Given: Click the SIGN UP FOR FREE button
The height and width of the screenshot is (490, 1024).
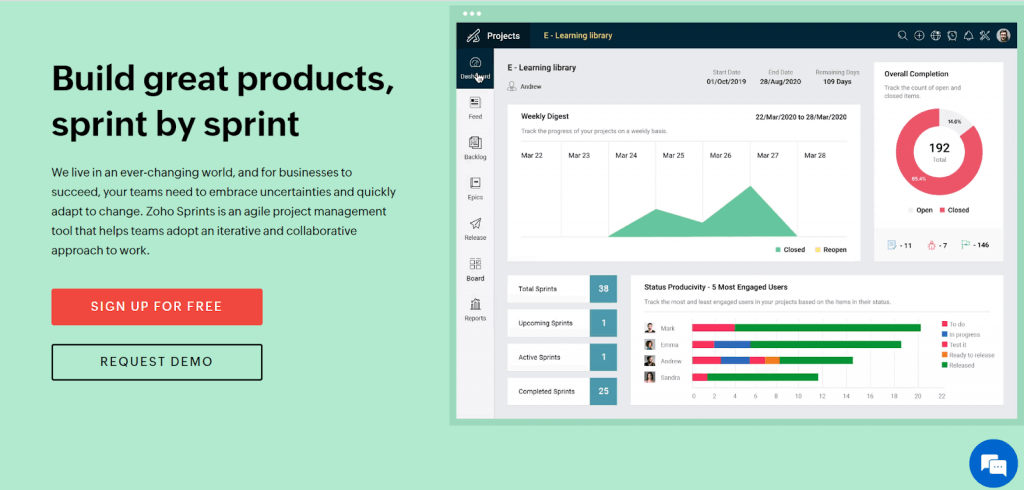Looking at the screenshot, I should [157, 306].
